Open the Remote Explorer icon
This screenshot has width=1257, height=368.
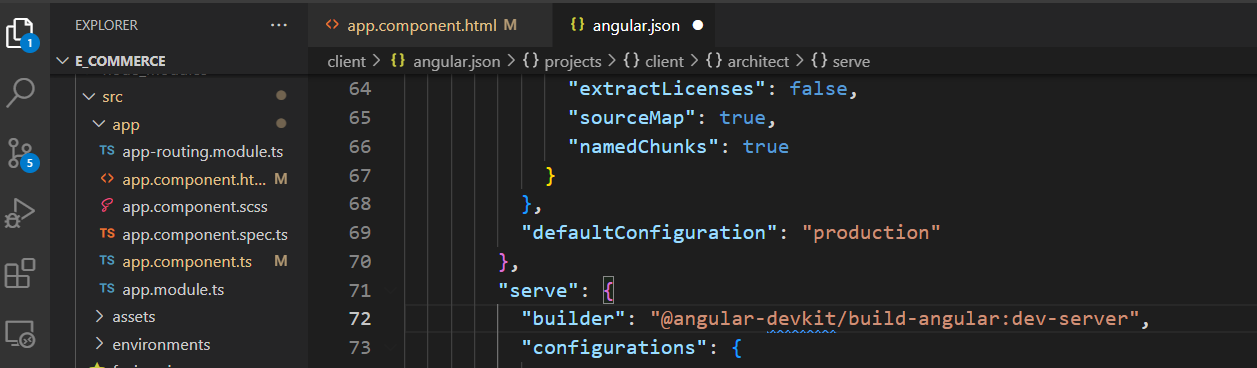point(21,333)
